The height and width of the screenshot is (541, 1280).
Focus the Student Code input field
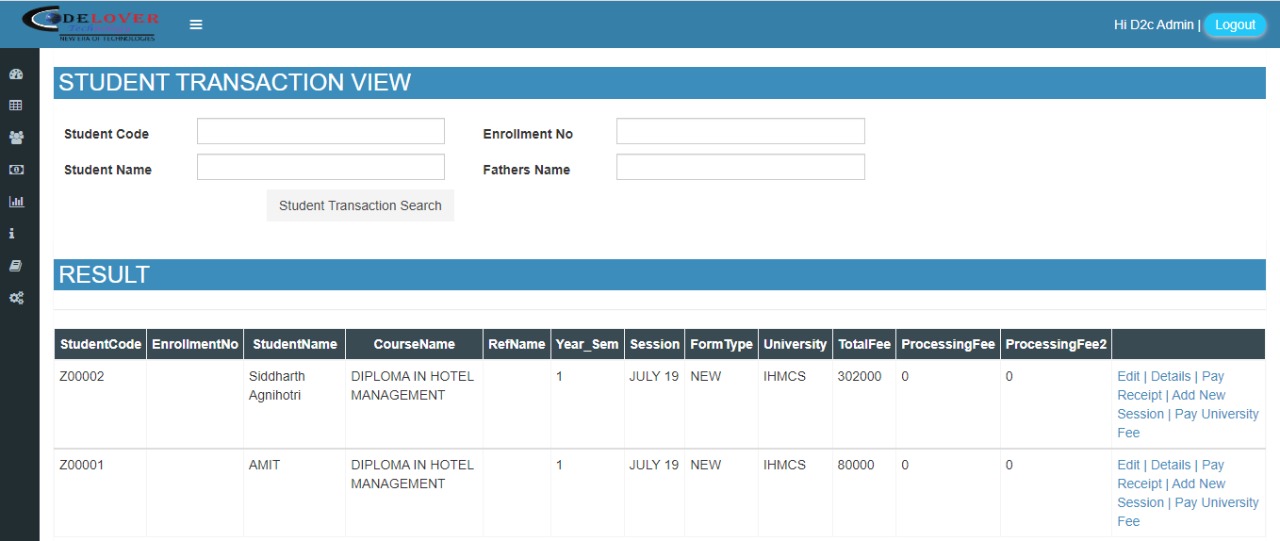coord(320,131)
